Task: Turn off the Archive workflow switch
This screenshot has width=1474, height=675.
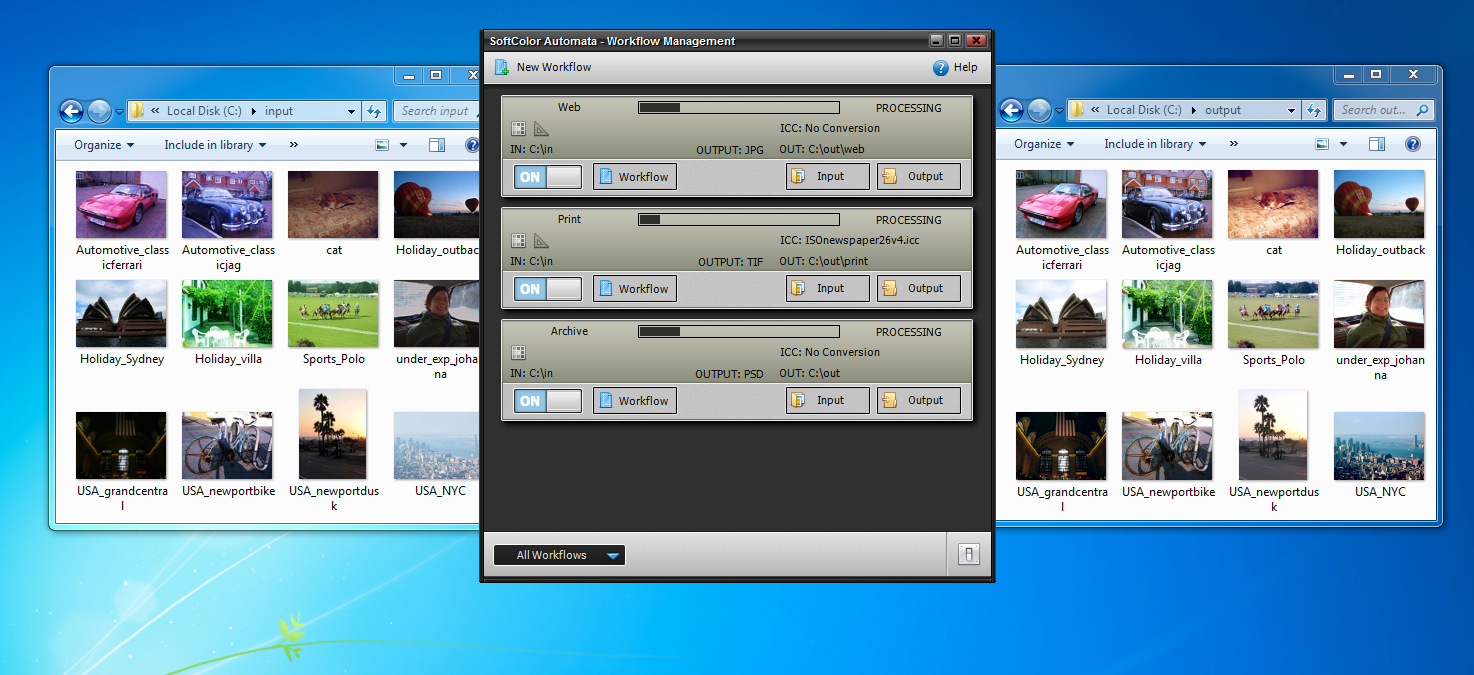Action: (547, 401)
